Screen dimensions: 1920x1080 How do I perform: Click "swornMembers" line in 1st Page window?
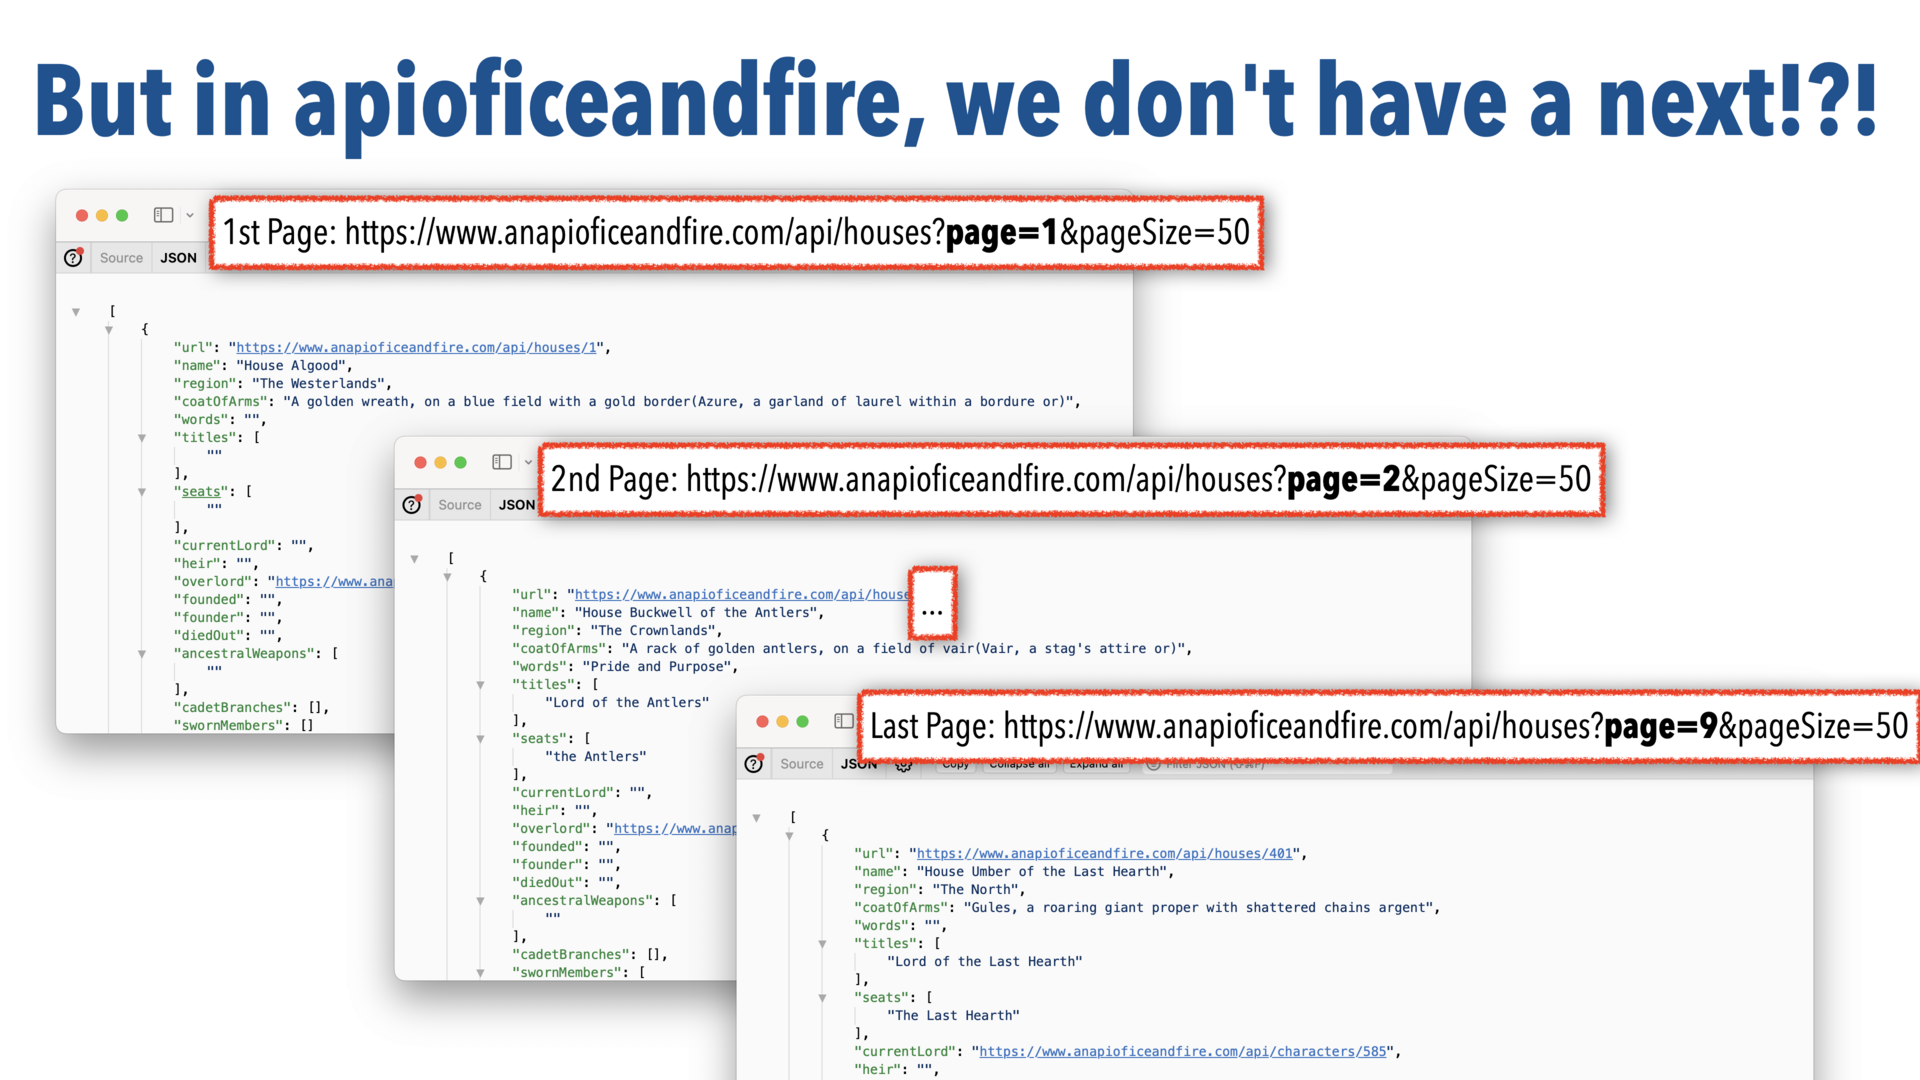click(x=243, y=726)
